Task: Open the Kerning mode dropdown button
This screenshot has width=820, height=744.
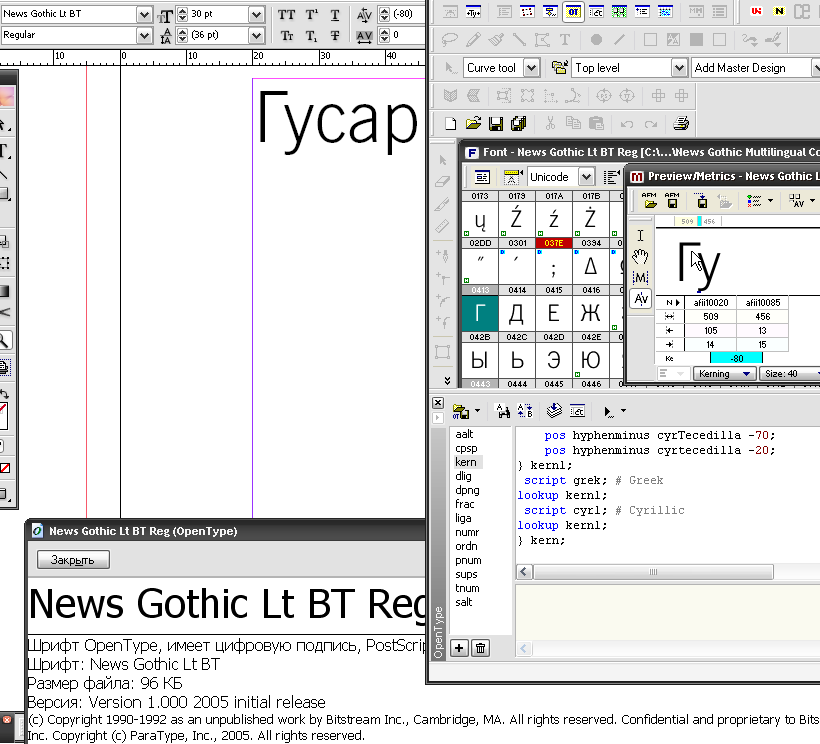Action: (724, 373)
